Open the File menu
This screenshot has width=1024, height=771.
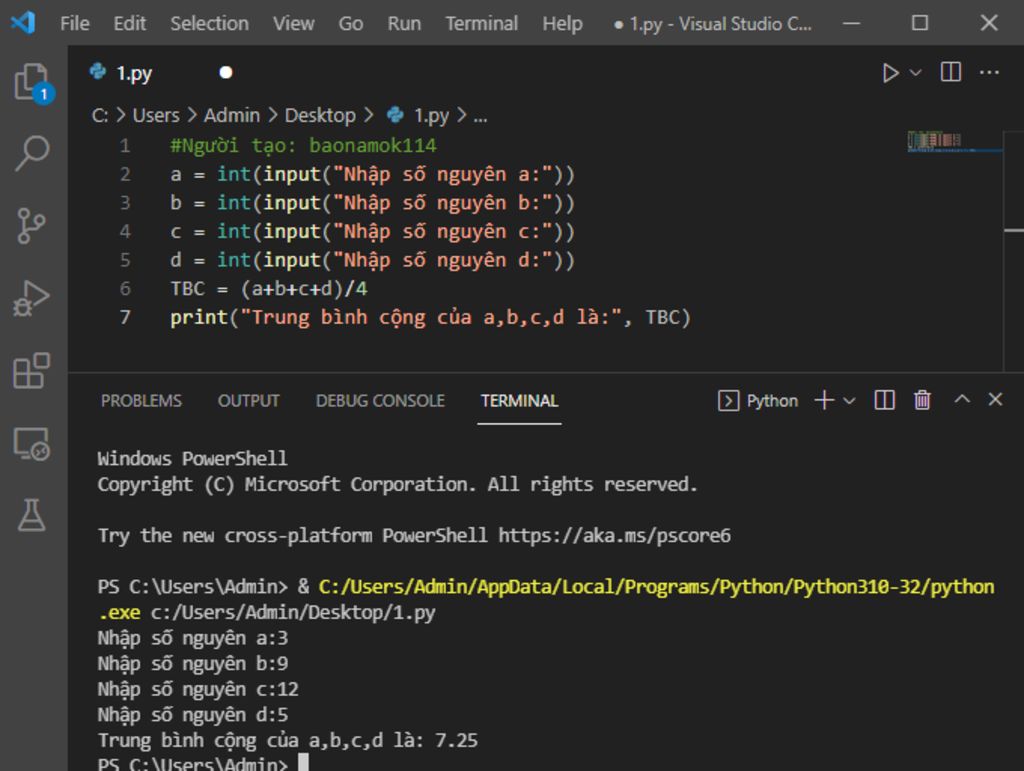click(x=74, y=24)
